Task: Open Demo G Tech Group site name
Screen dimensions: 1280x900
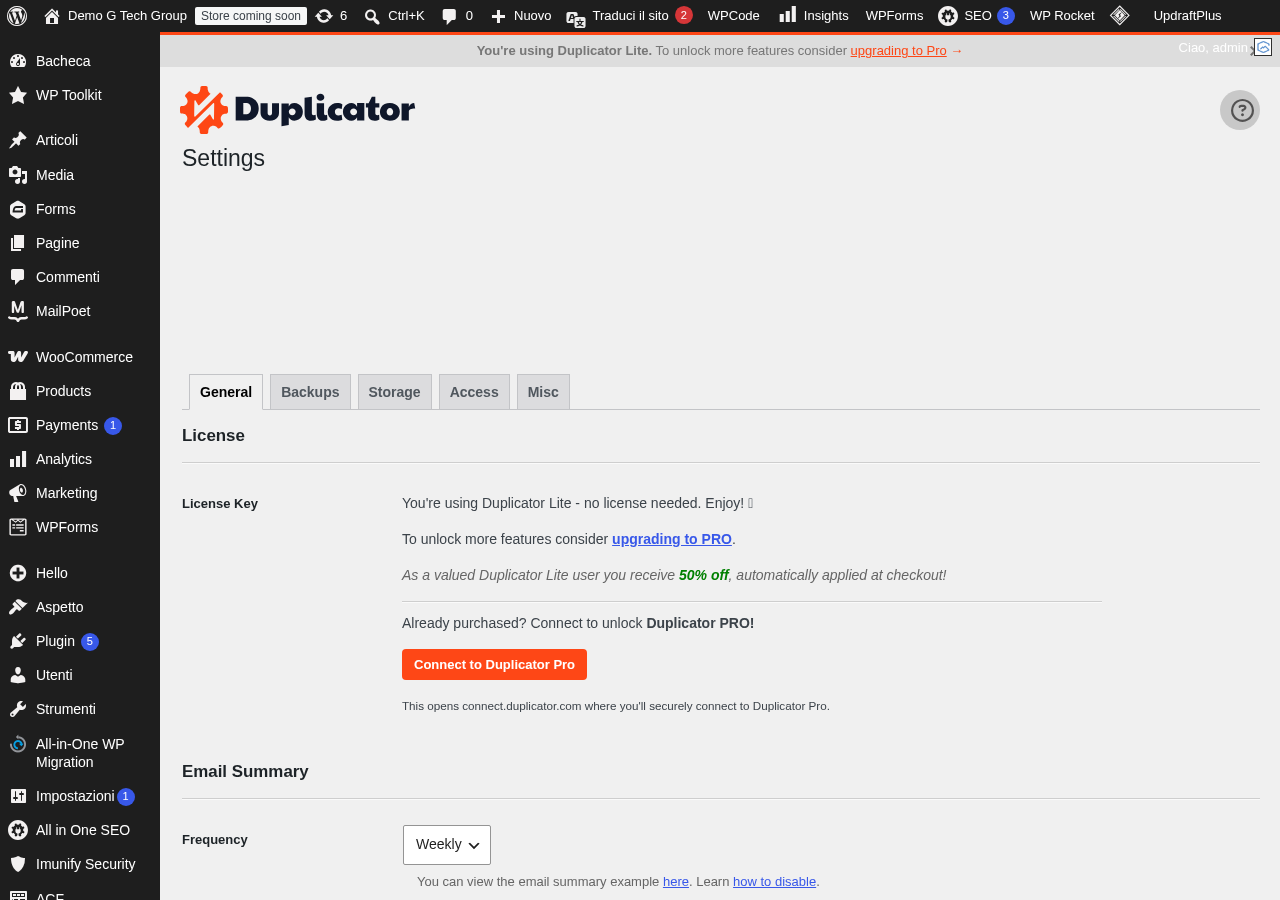Action: pos(127,16)
